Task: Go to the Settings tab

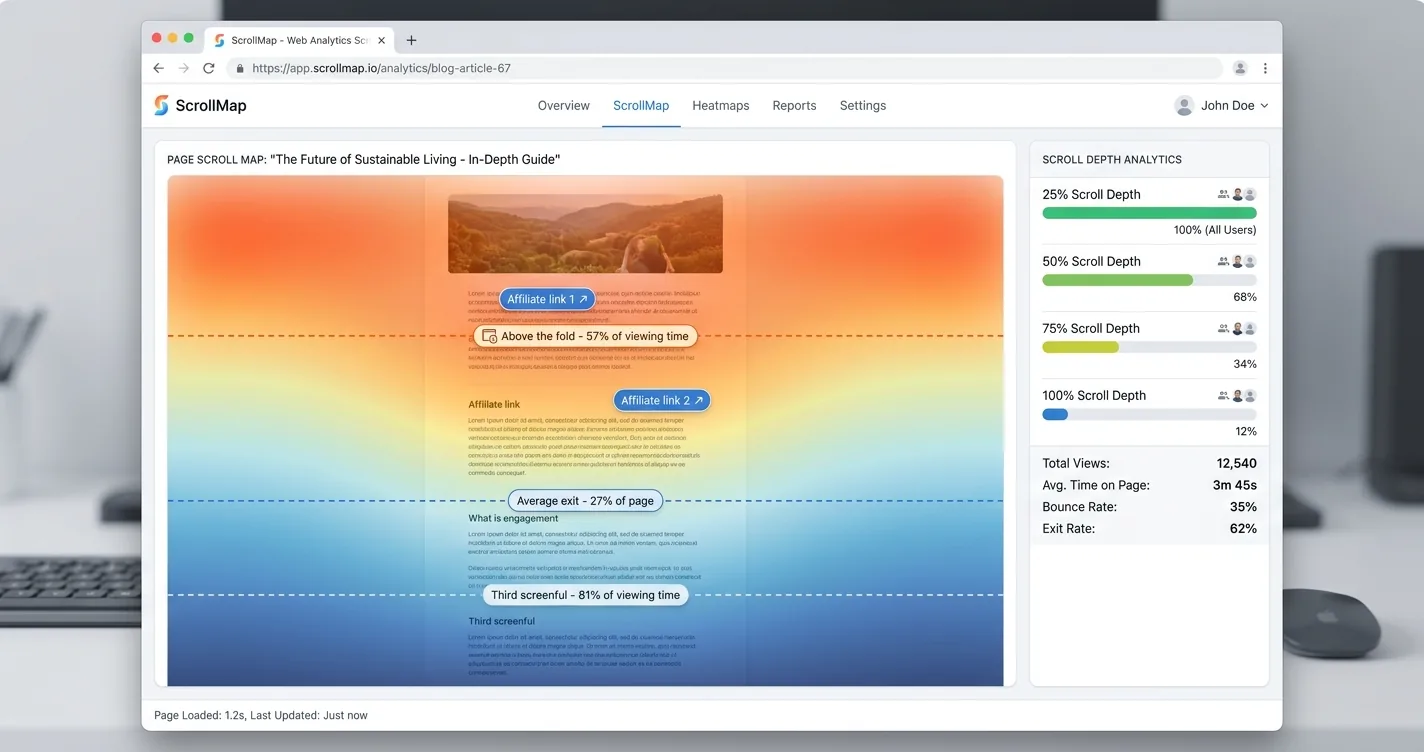Action: [x=863, y=105]
